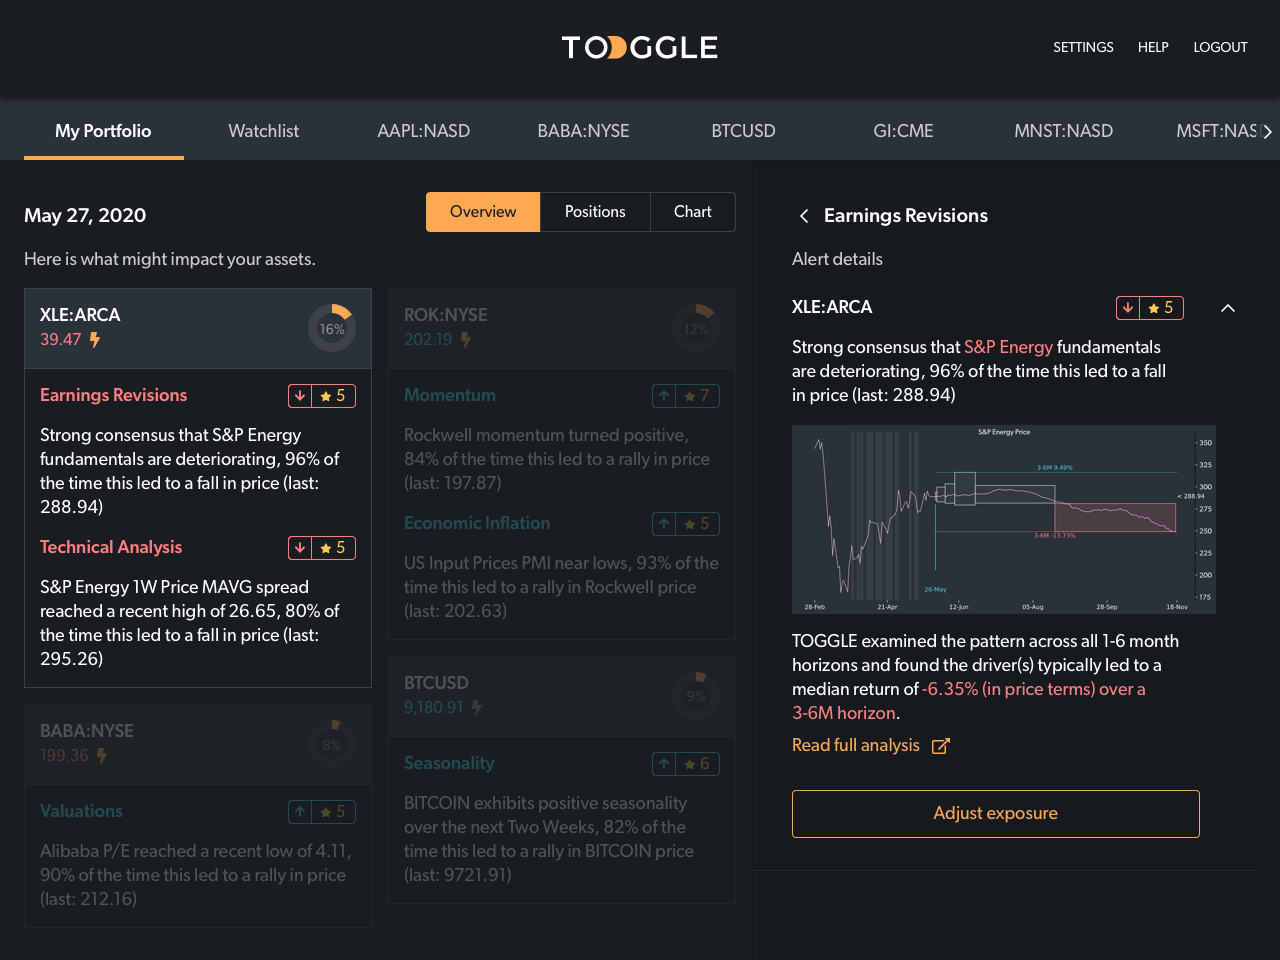The image size is (1280, 960).
Task: Click the Adjust exposure button
Action: pos(995,813)
